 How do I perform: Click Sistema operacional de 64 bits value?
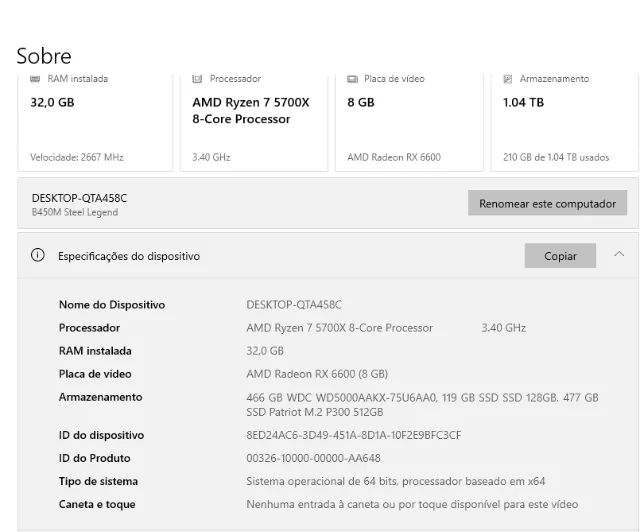(x=396, y=481)
